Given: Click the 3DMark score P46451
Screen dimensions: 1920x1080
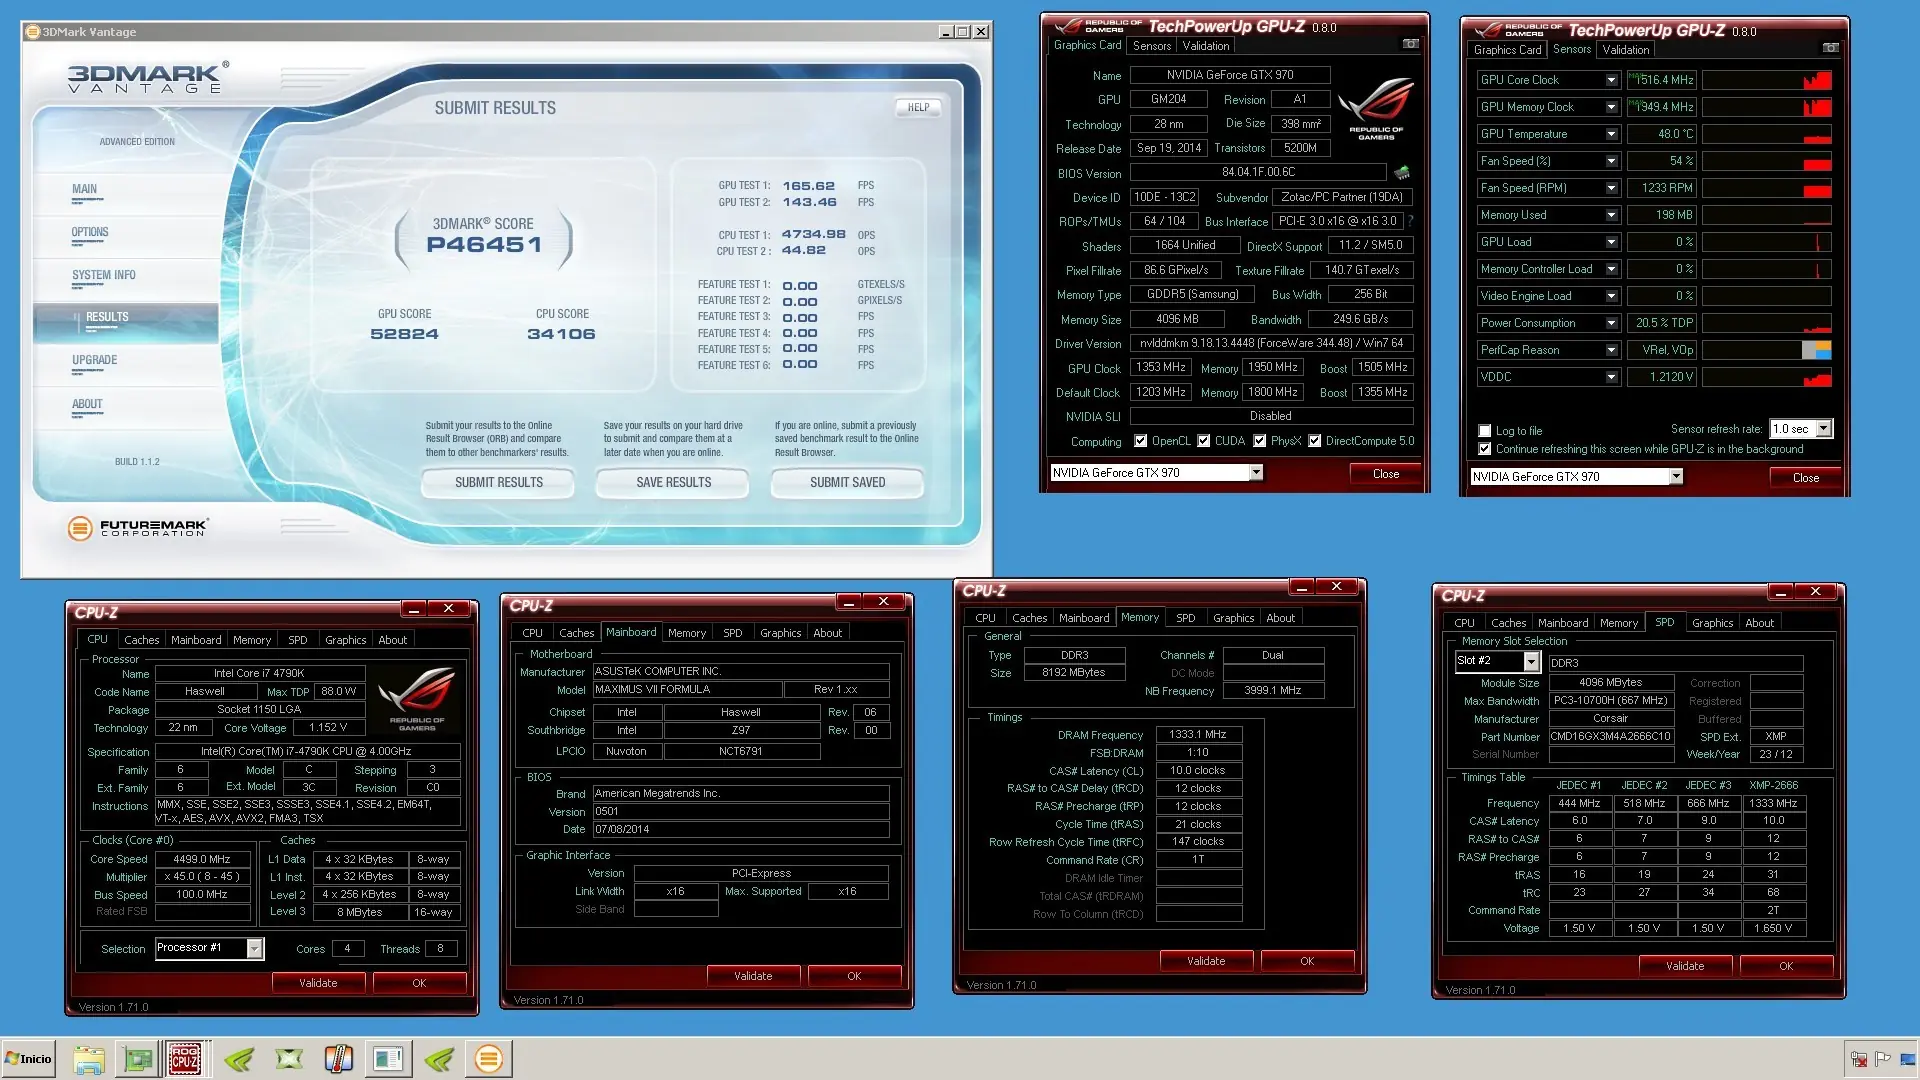Looking at the screenshot, I should (x=484, y=245).
